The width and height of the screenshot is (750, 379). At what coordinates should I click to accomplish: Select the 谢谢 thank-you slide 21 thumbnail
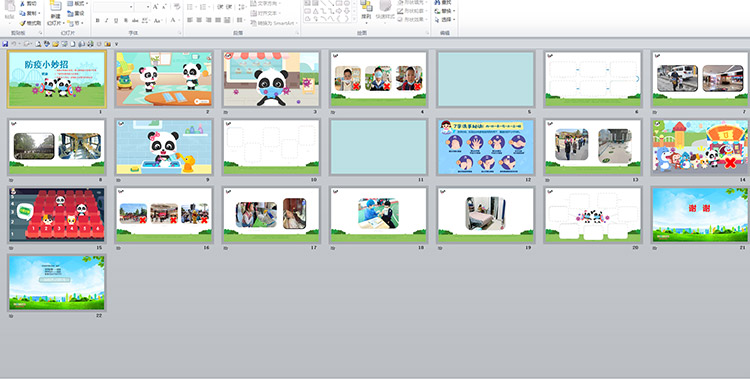pyautogui.click(x=700, y=215)
